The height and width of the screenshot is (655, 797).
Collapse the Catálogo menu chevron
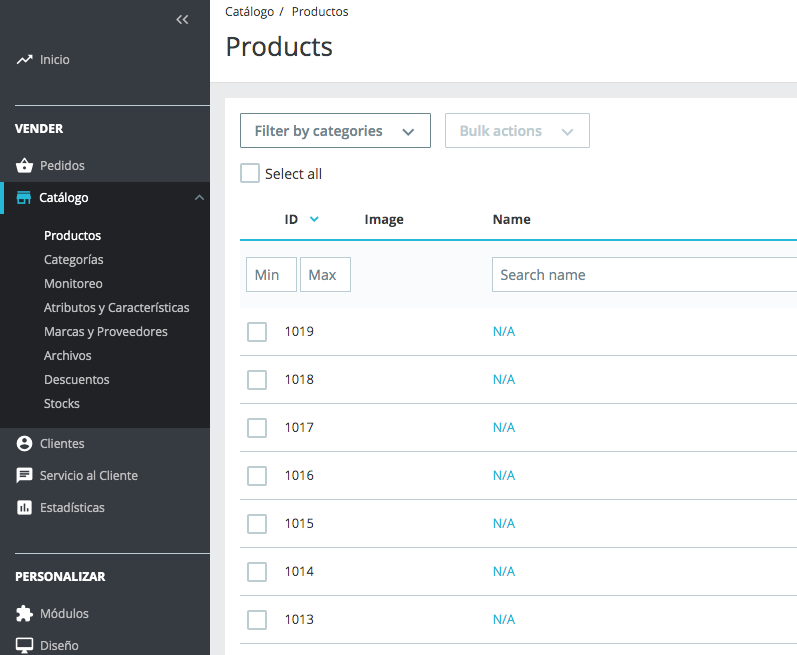click(199, 198)
